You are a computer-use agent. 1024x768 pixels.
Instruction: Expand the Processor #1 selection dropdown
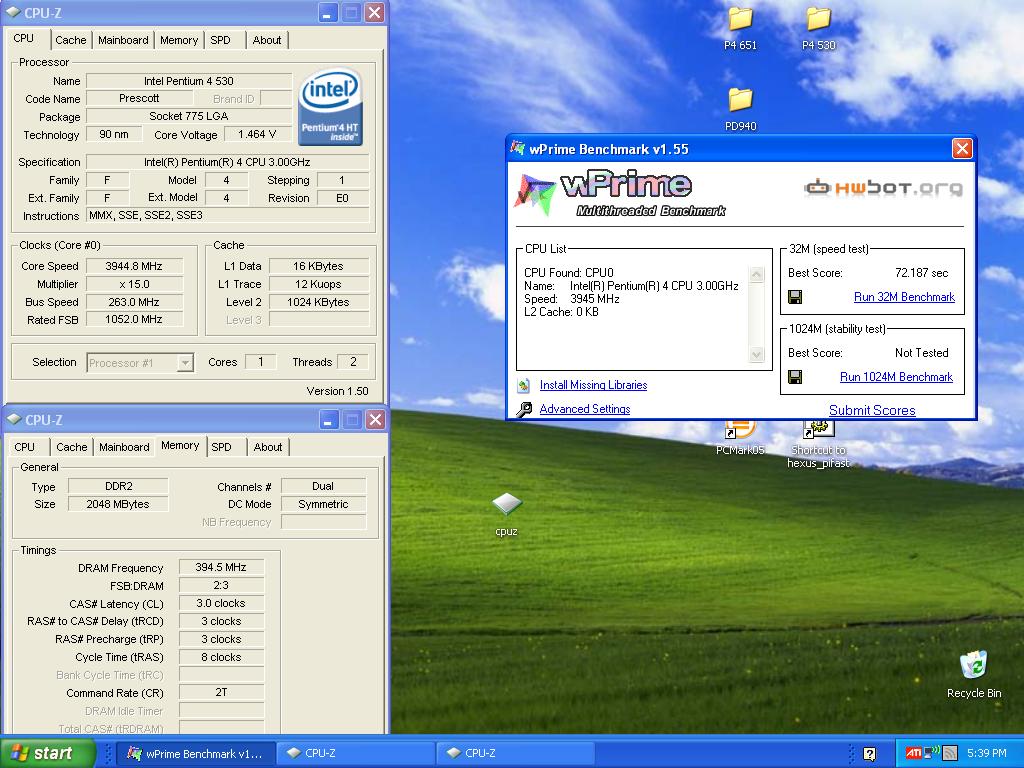pyautogui.click(x=185, y=362)
